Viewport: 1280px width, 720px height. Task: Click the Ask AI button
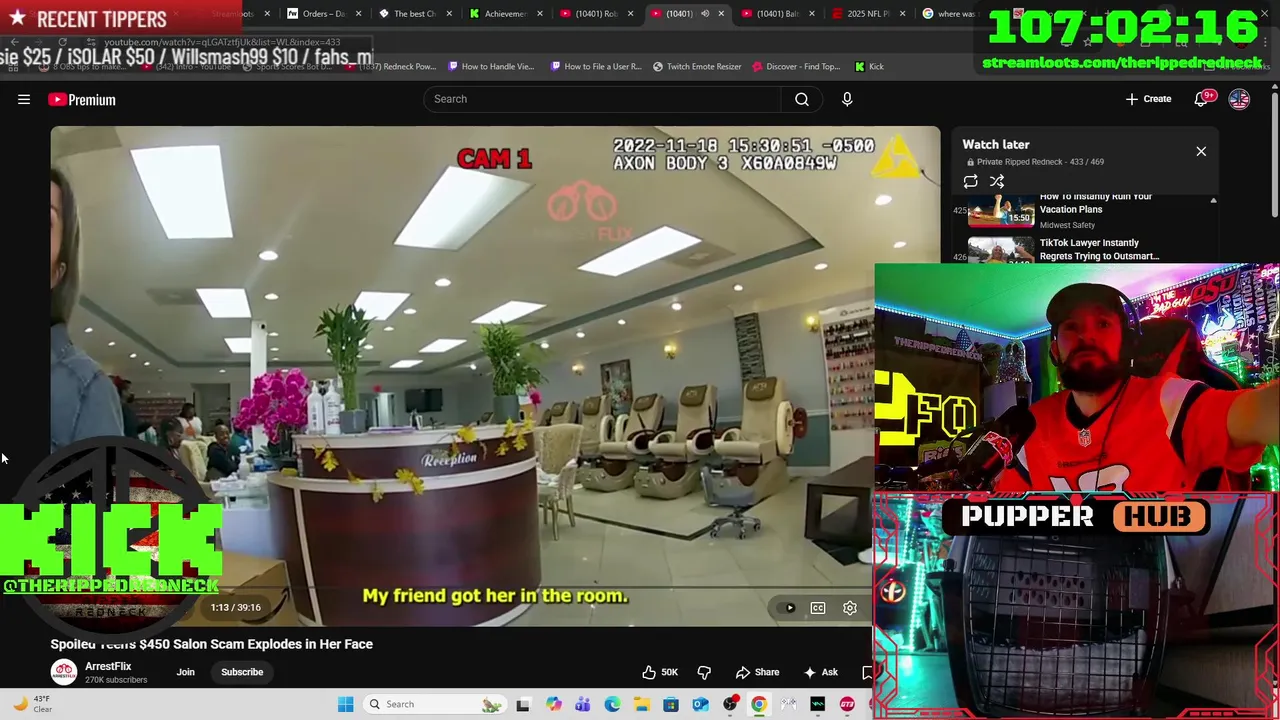(x=820, y=672)
